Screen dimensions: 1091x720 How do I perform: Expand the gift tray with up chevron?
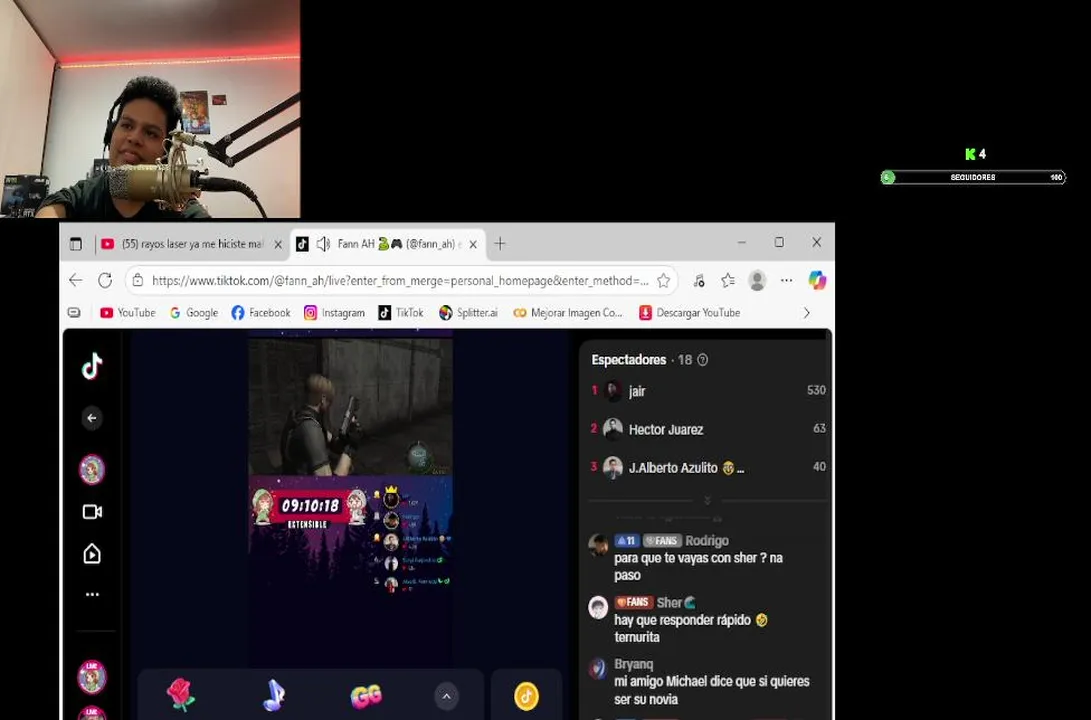pos(447,696)
